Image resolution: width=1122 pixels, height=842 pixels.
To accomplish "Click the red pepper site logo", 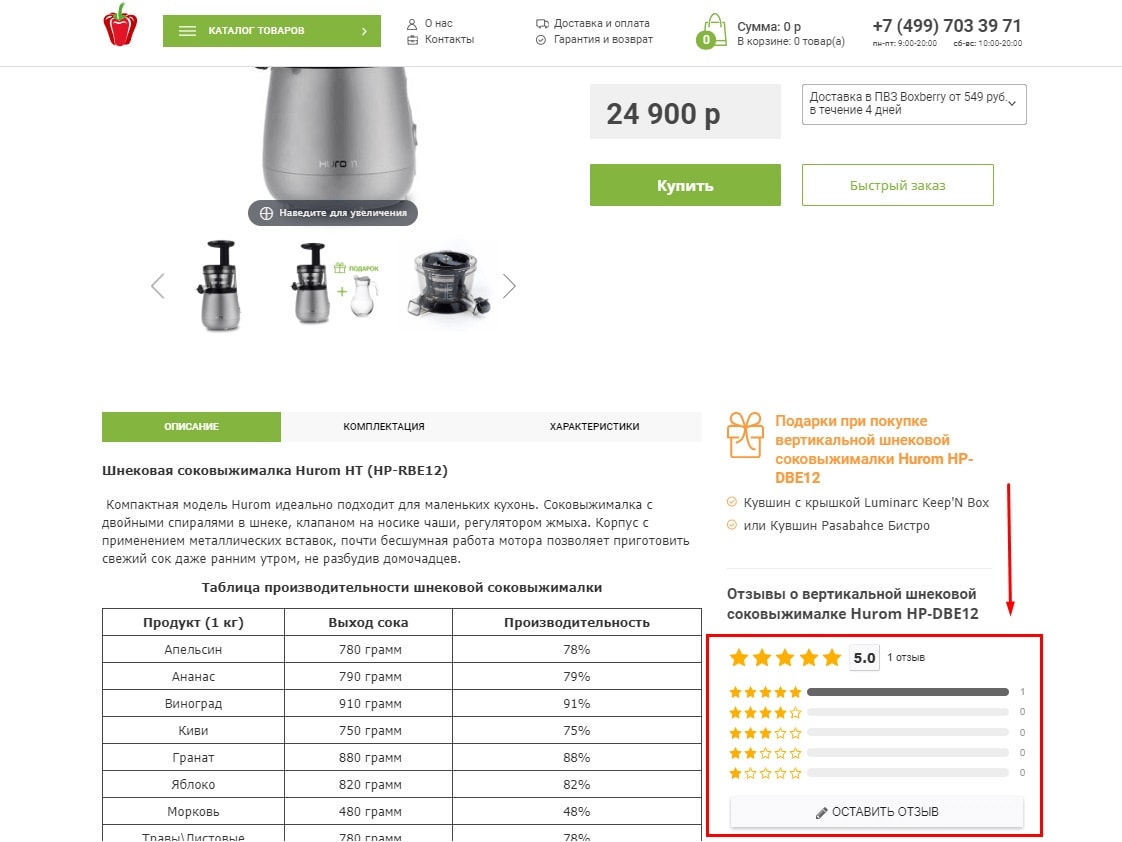I will (120, 25).
